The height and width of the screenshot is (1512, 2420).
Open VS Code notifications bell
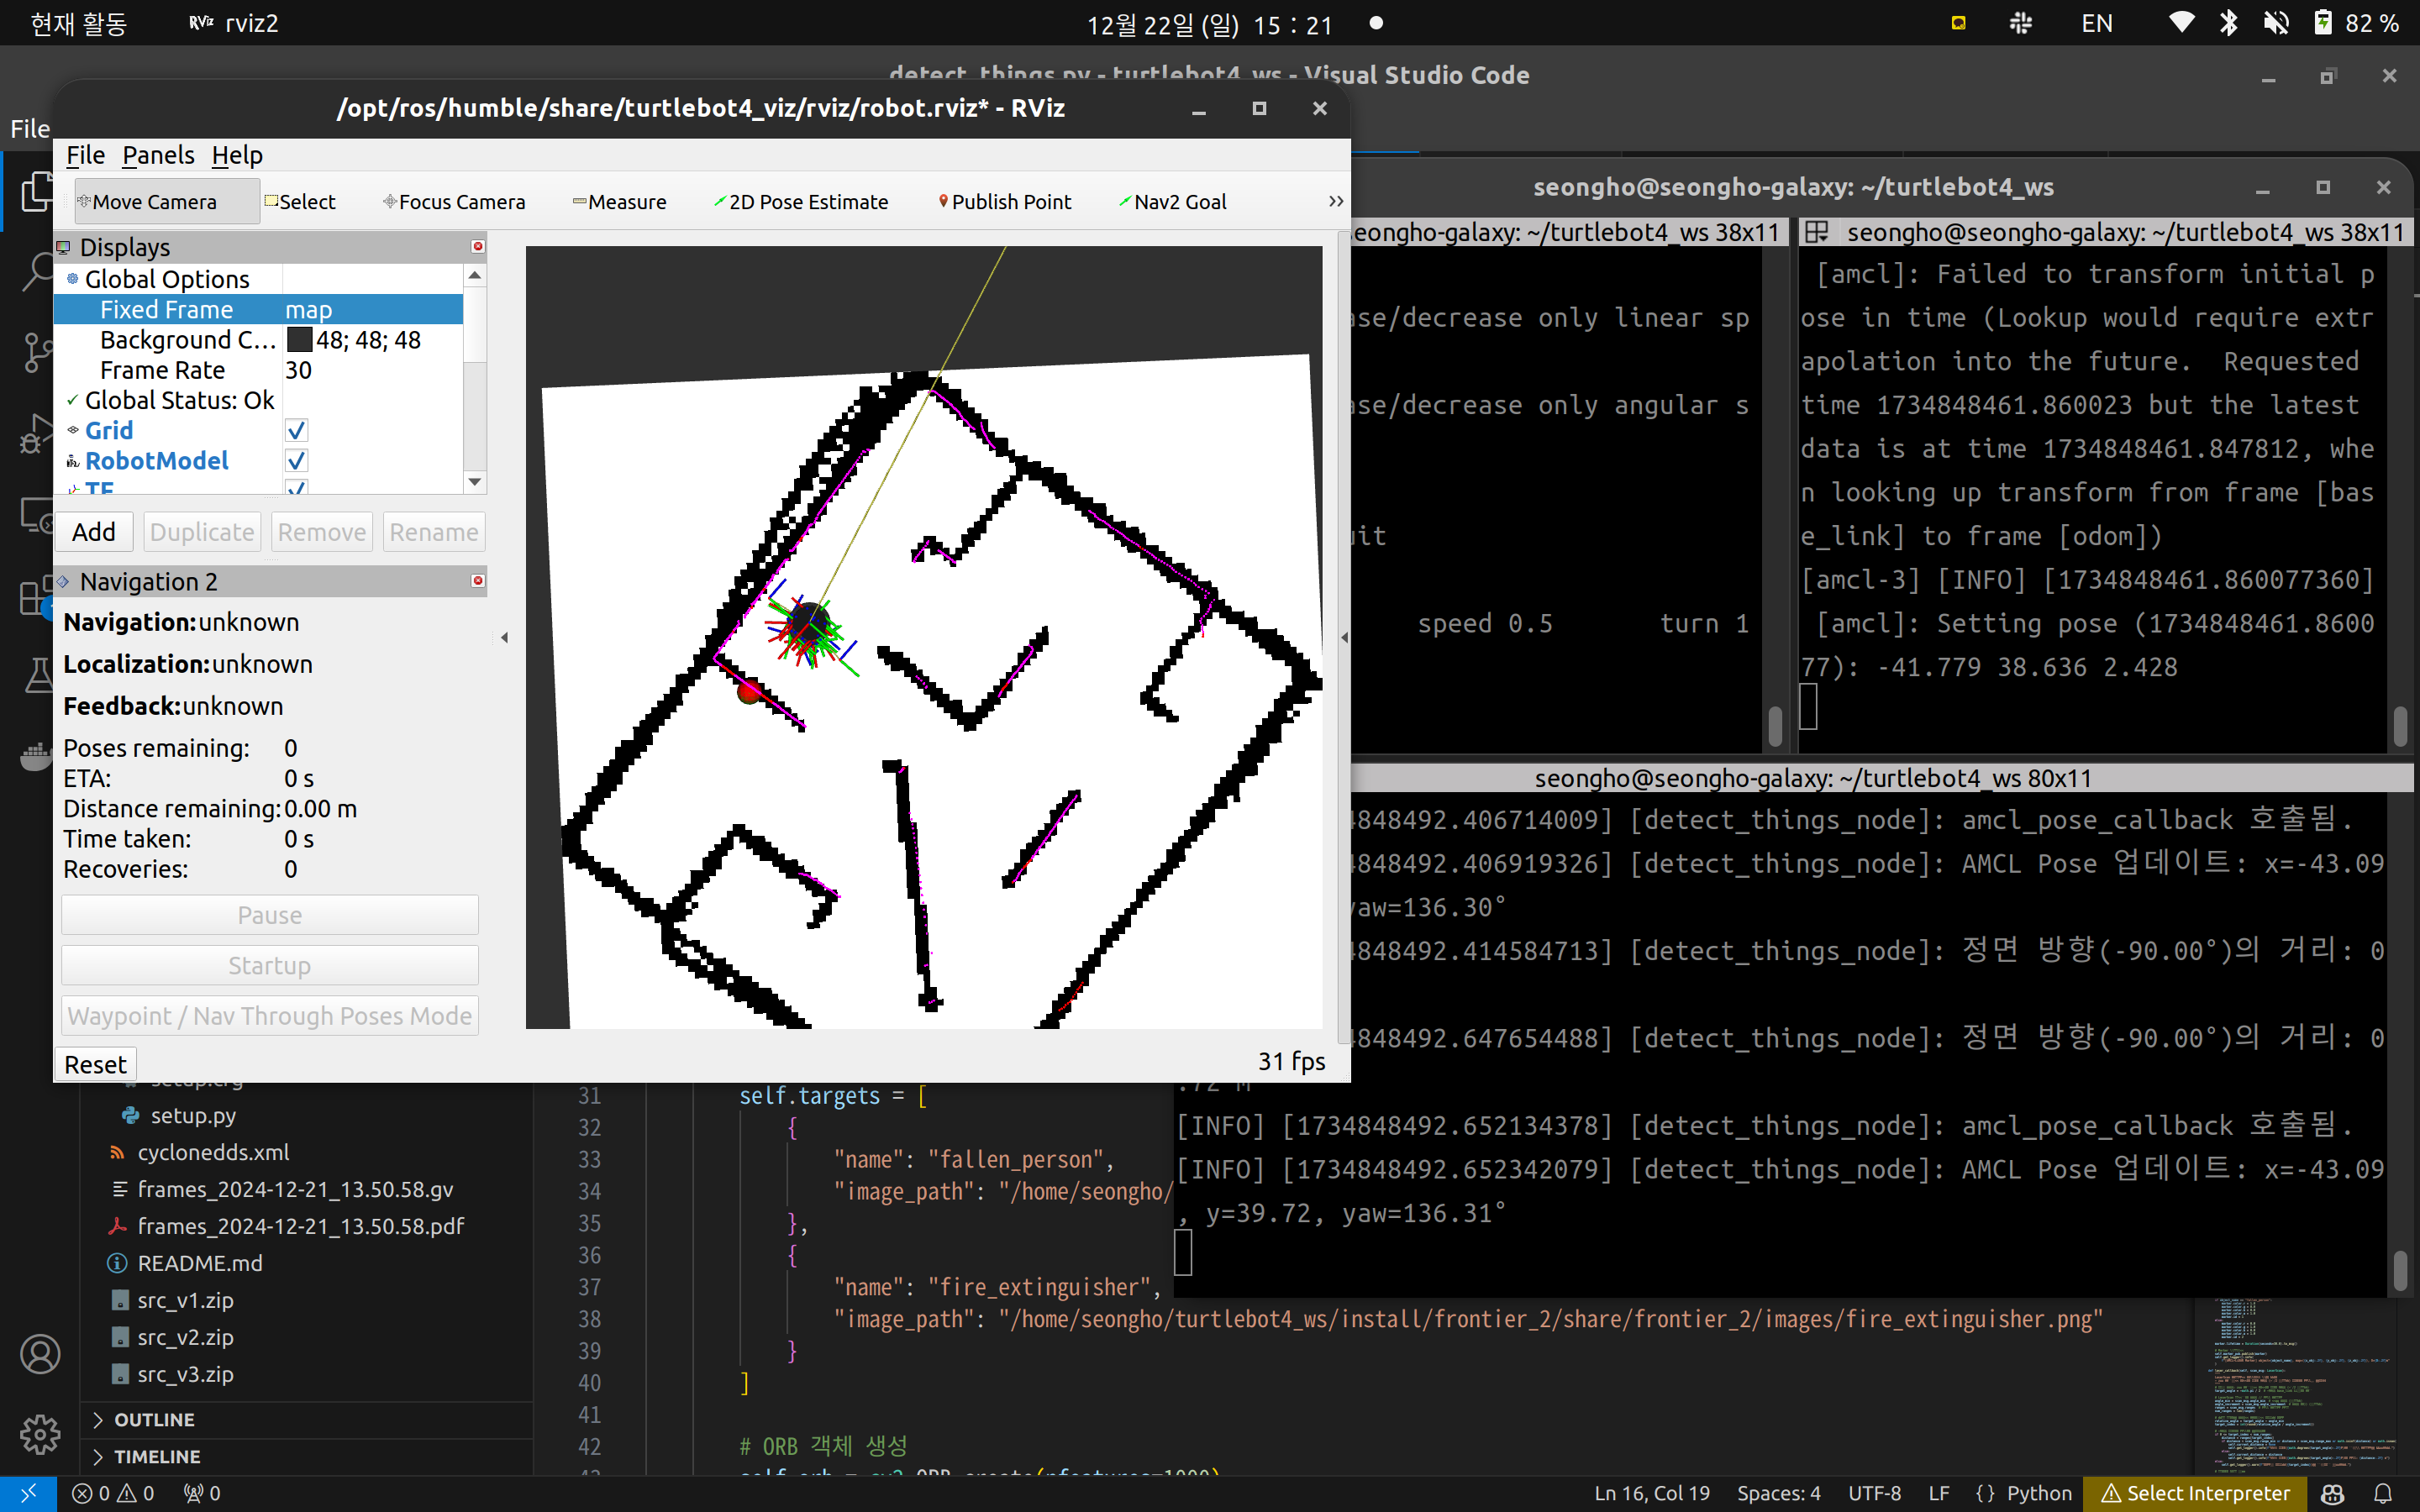(2383, 1493)
